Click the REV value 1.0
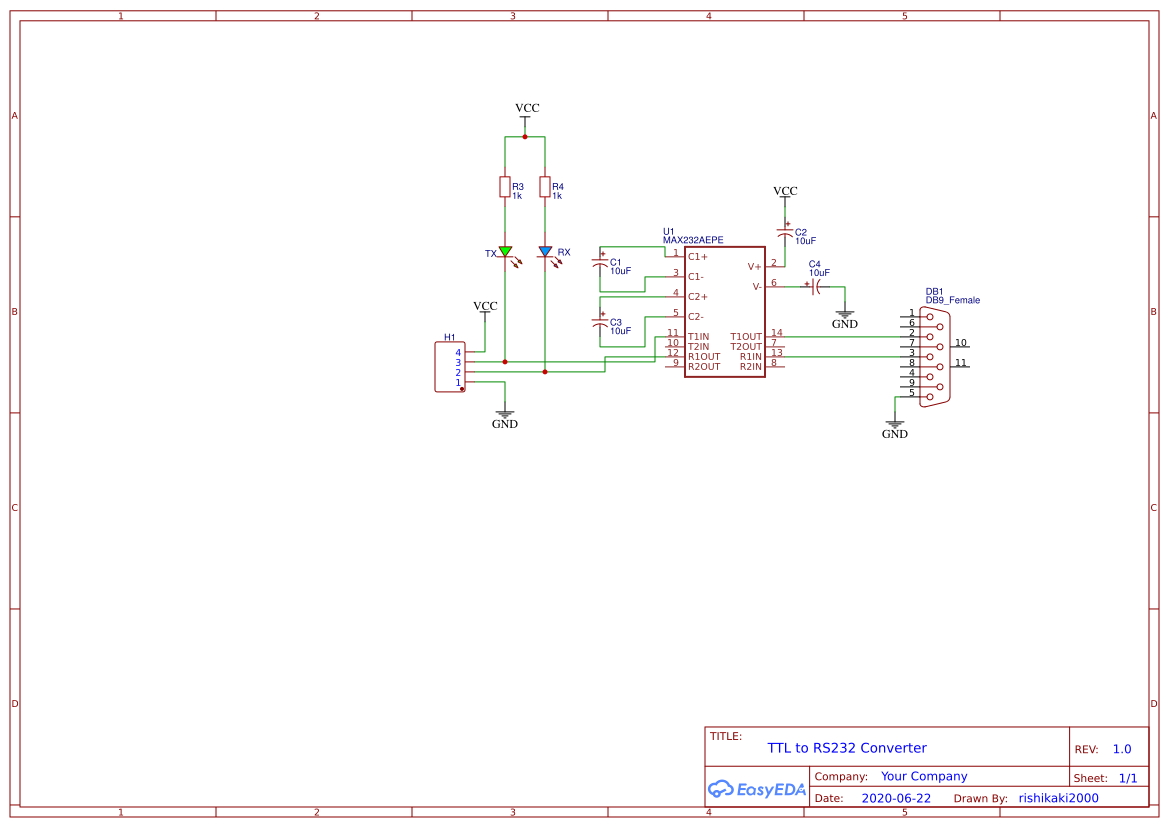The image size is (1169, 827). [1122, 747]
